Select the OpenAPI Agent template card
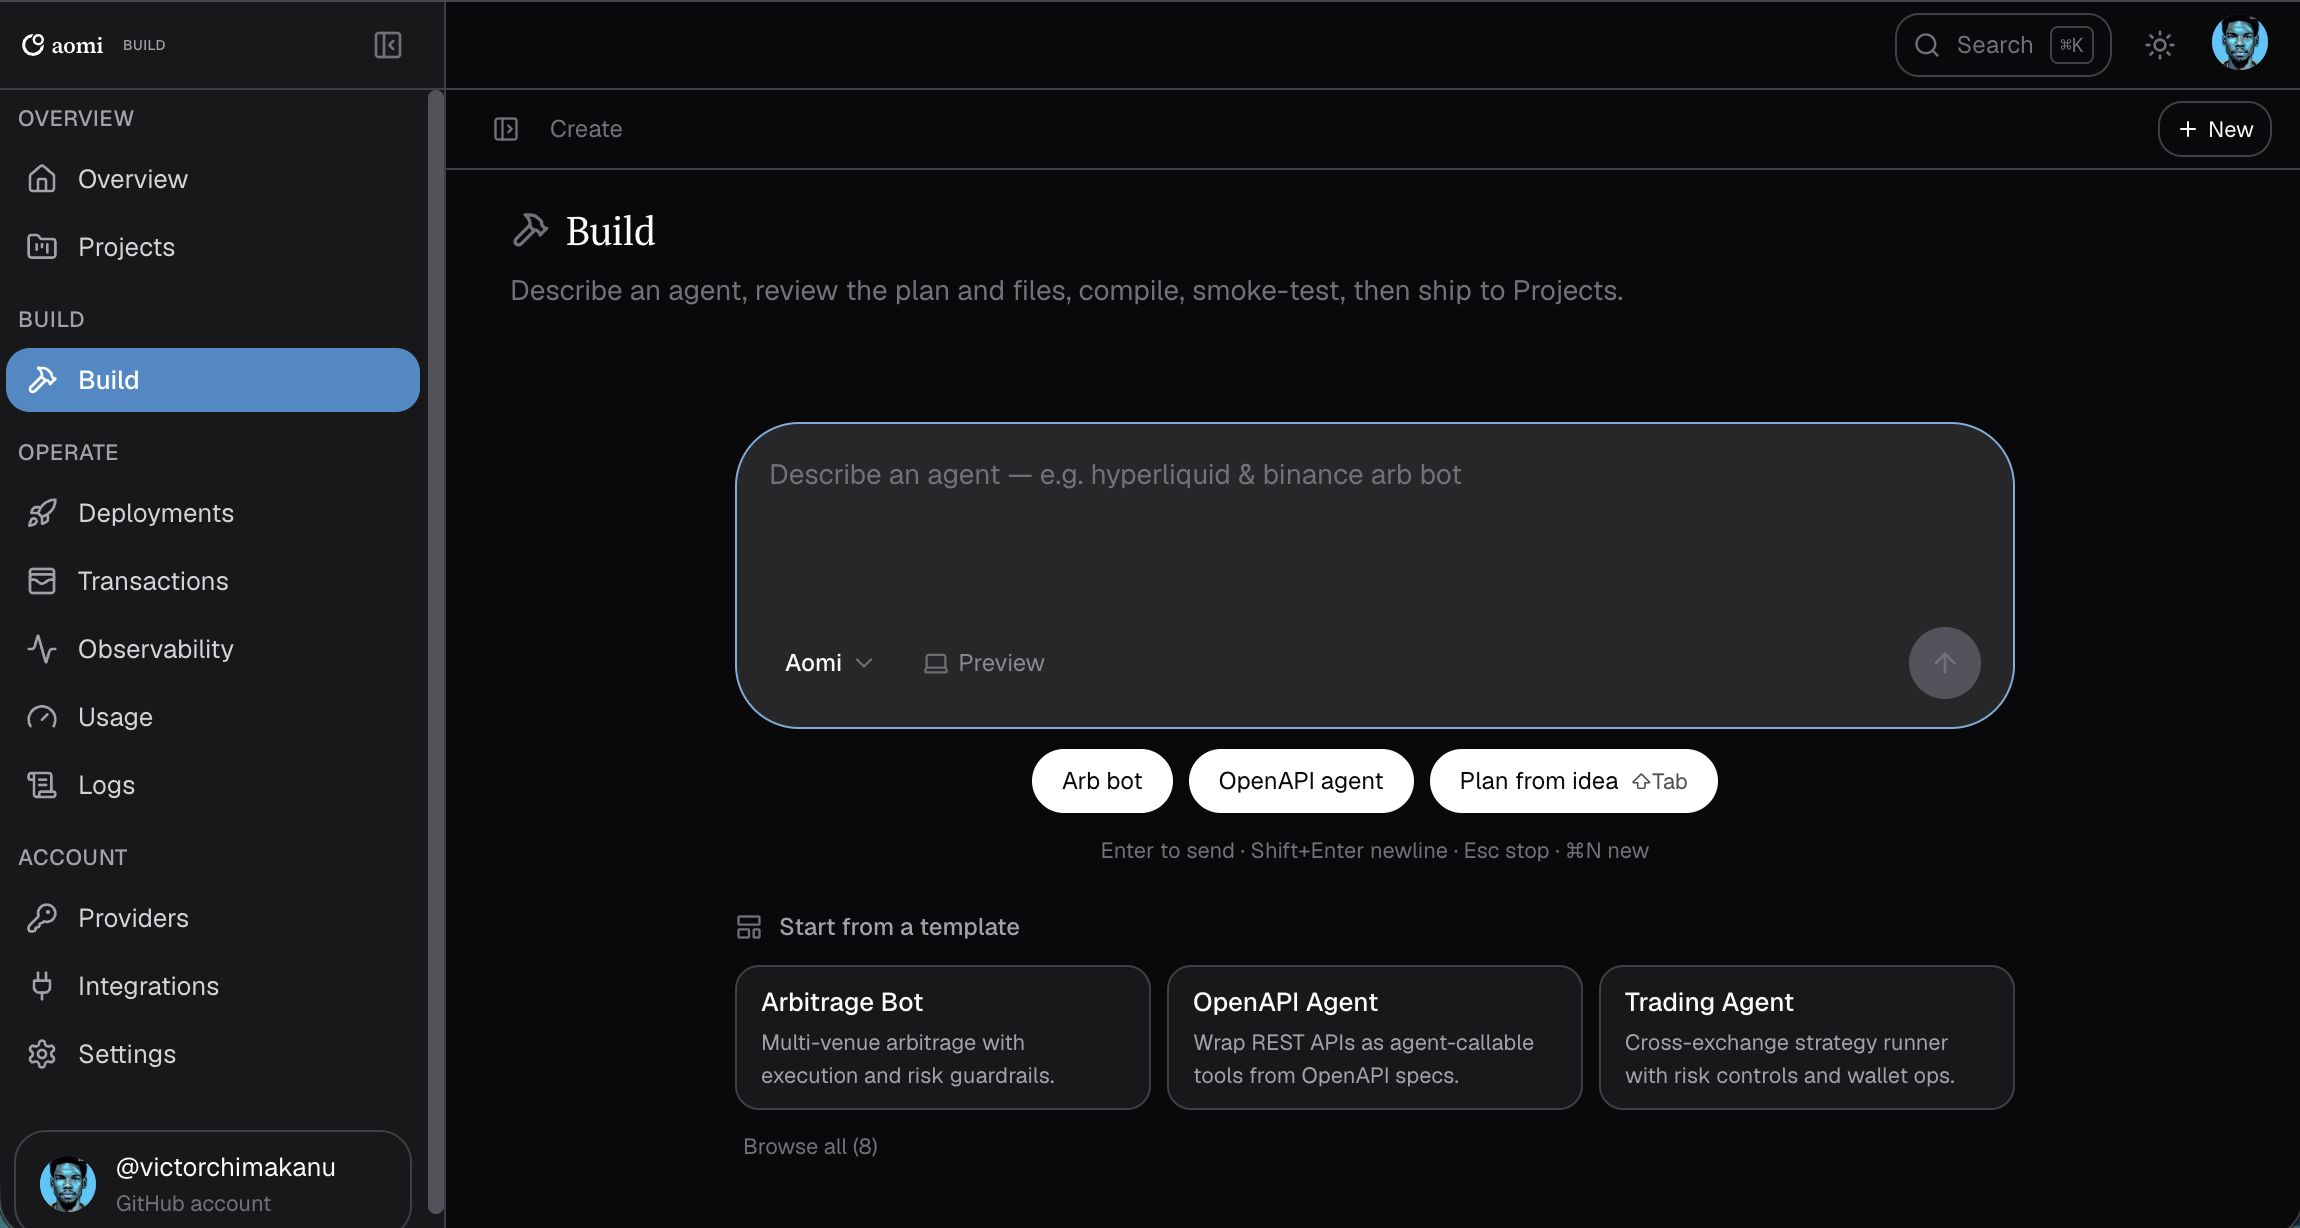The height and width of the screenshot is (1228, 2300). (x=1374, y=1037)
